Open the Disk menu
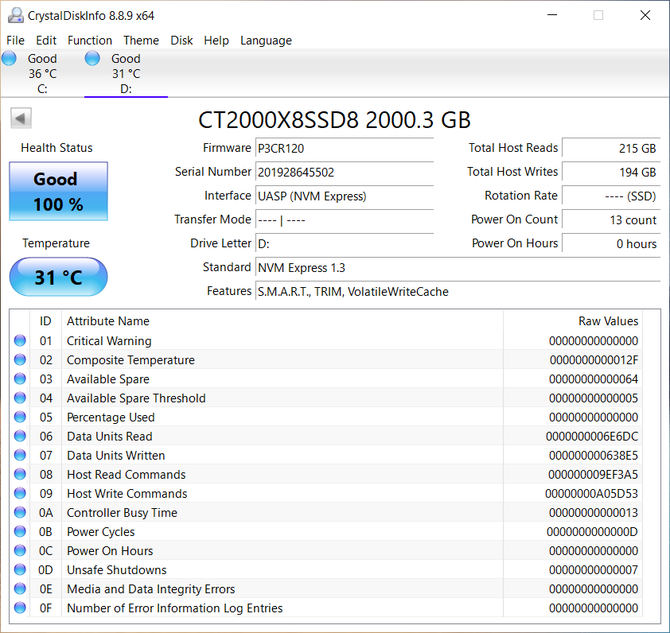Image resolution: width=670 pixels, height=633 pixels. click(182, 41)
